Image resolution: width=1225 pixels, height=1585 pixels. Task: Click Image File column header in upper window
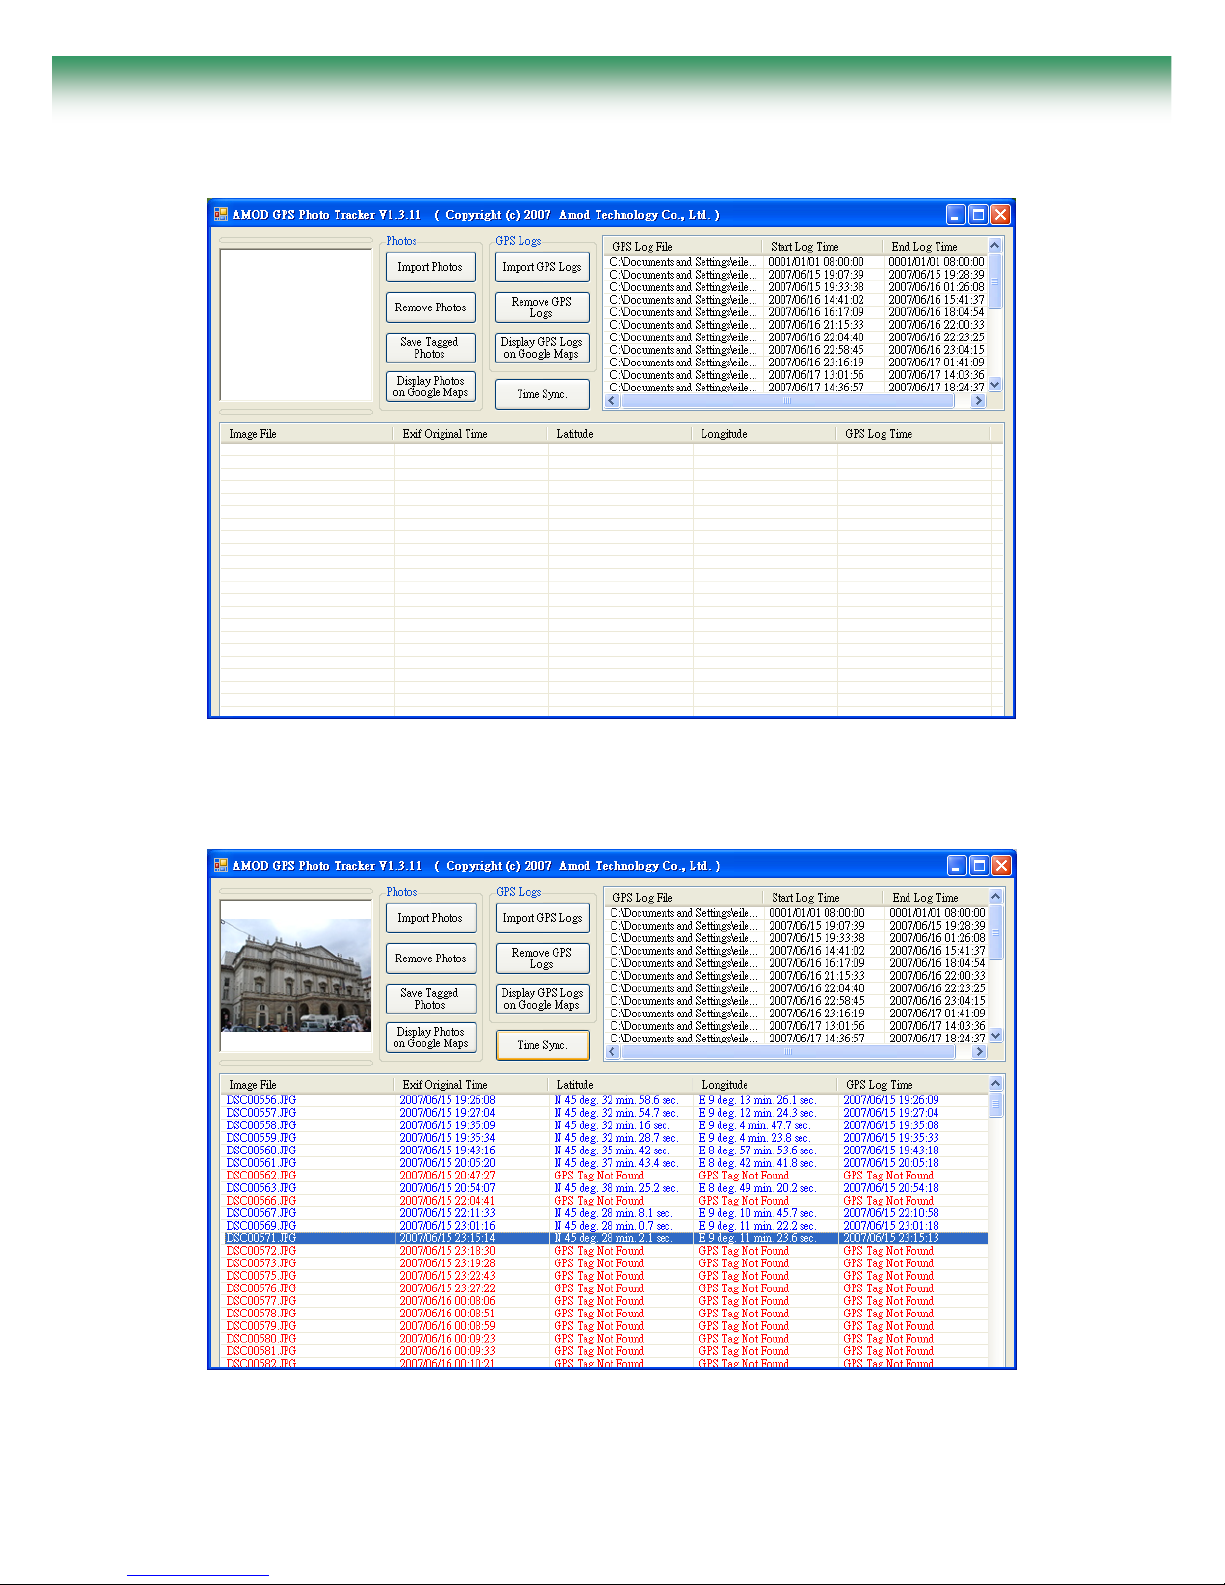pos(307,434)
